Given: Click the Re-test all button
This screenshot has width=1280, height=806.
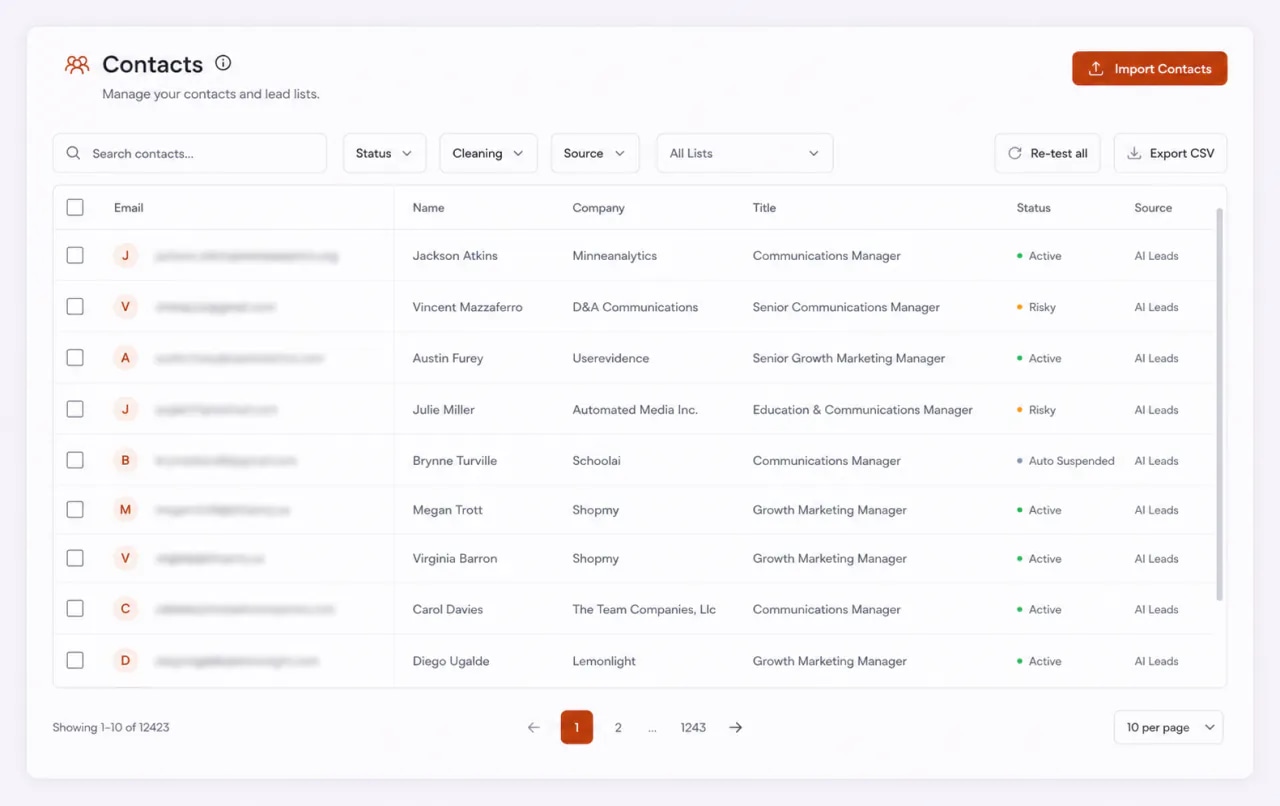Looking at the screenshot, I should (x=1047, y=153).
